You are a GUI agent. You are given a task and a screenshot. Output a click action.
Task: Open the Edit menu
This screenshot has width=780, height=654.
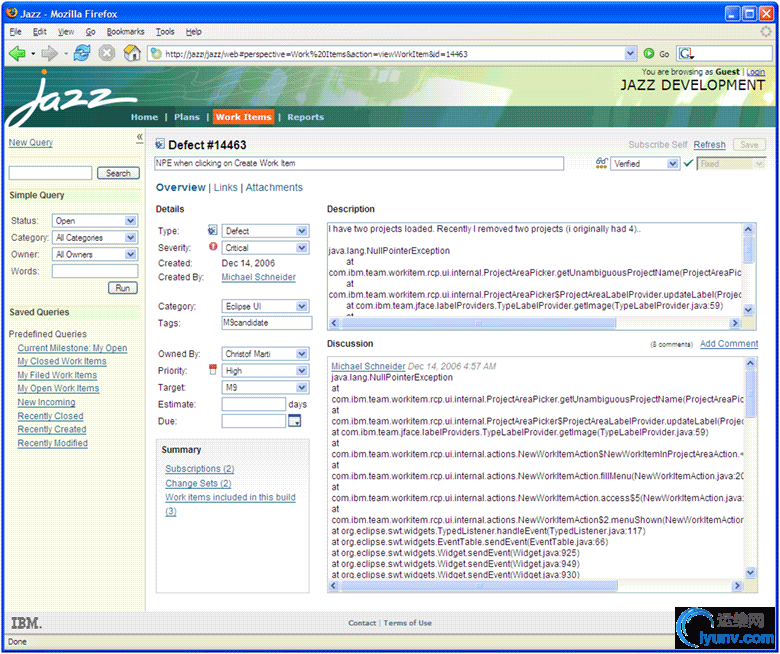40,32
